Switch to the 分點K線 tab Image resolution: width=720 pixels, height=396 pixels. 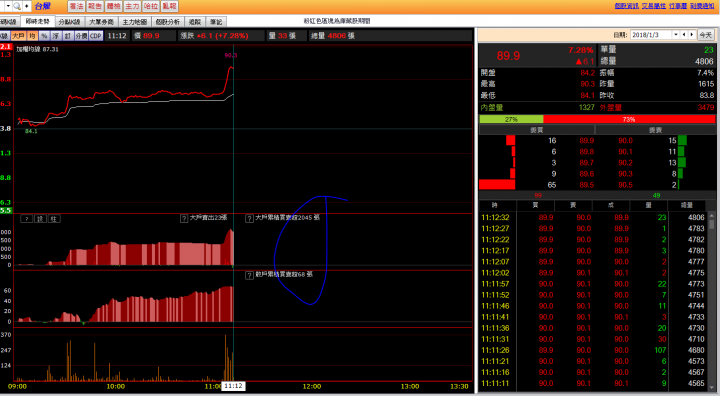click(70, 22)
